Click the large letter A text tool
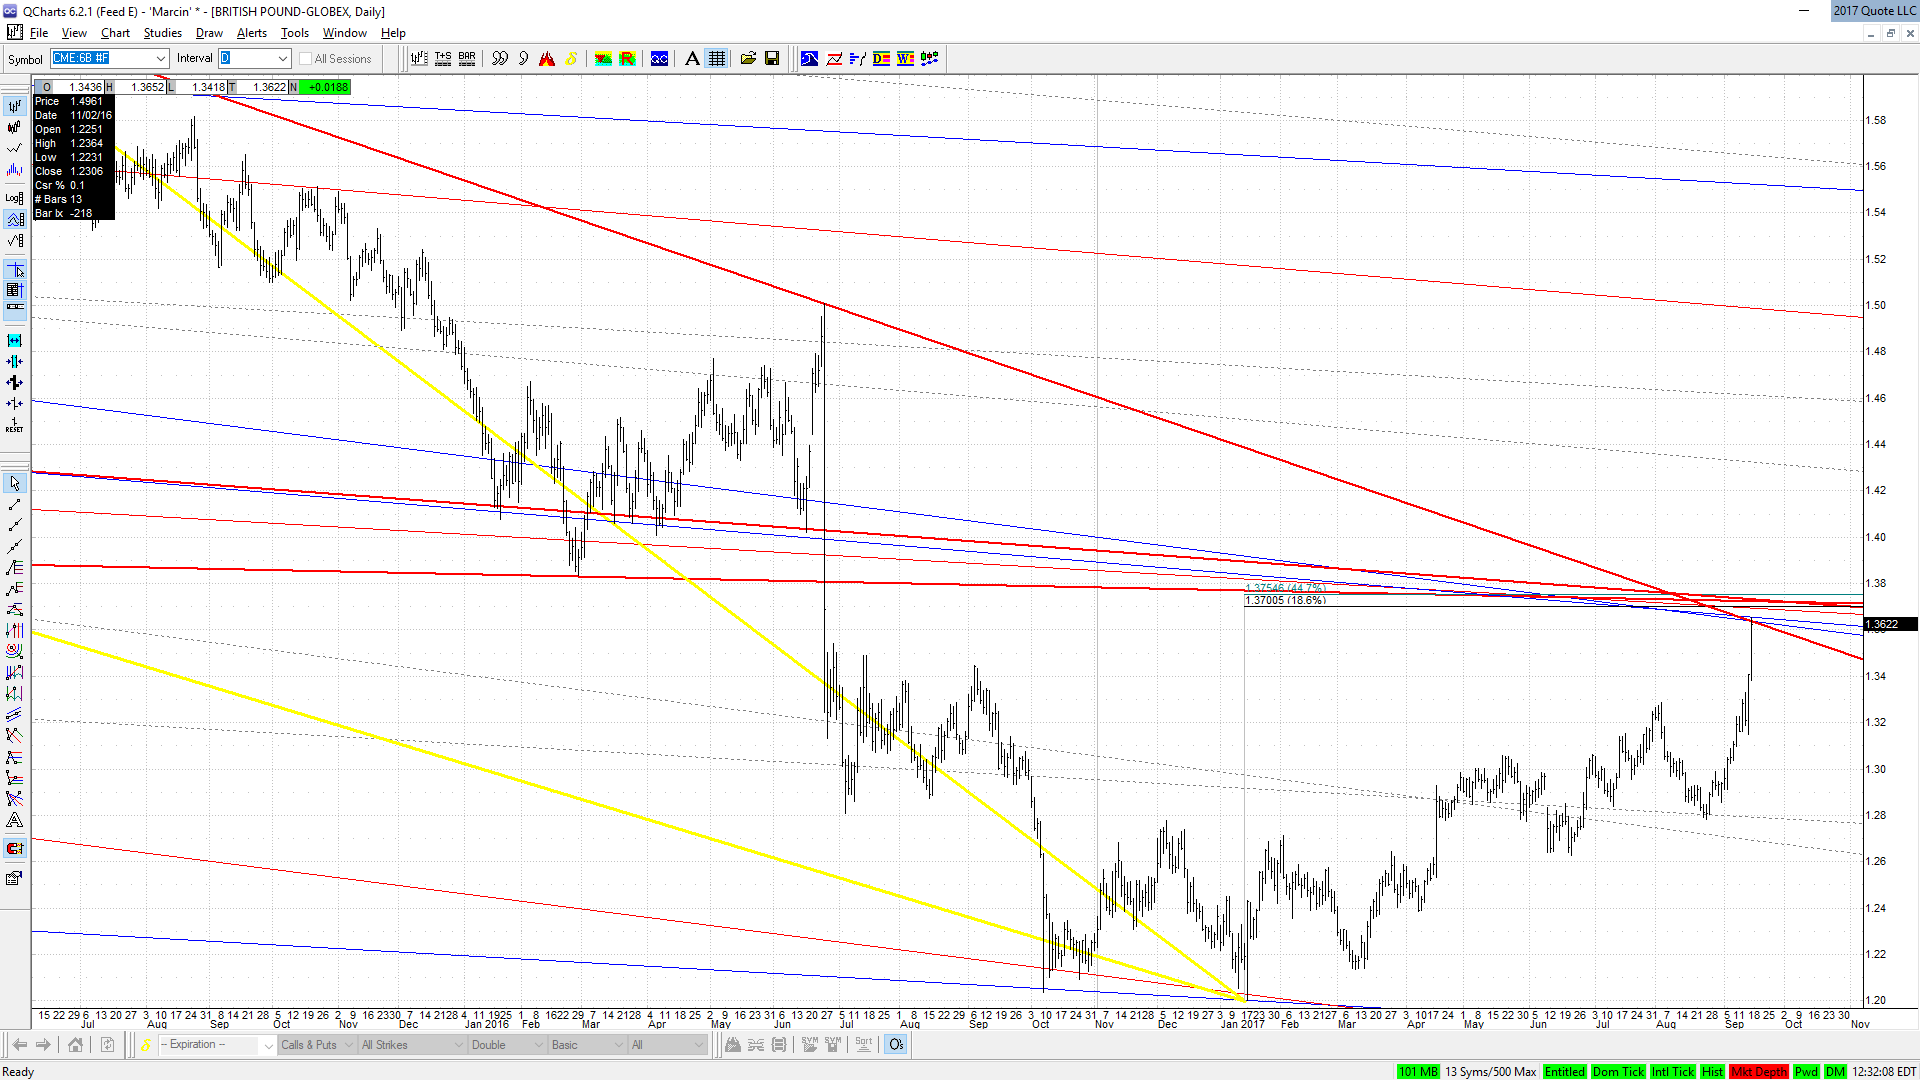This screenshot has width=1920, height=1080. [692, 59]
